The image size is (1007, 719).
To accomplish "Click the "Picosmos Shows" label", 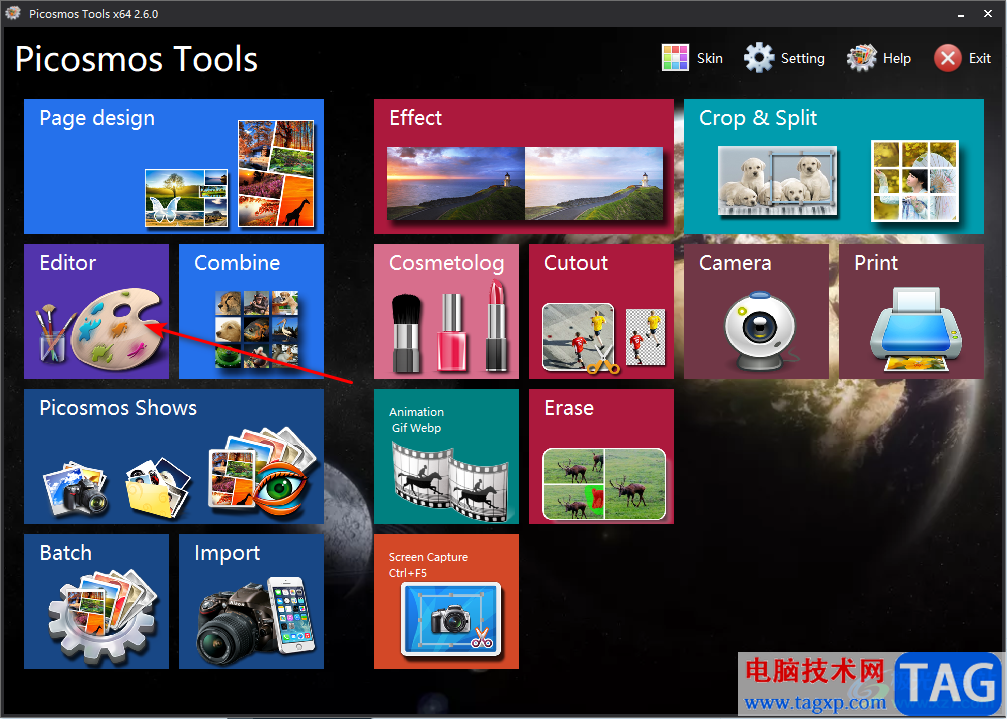I will (x=118, y=408).
